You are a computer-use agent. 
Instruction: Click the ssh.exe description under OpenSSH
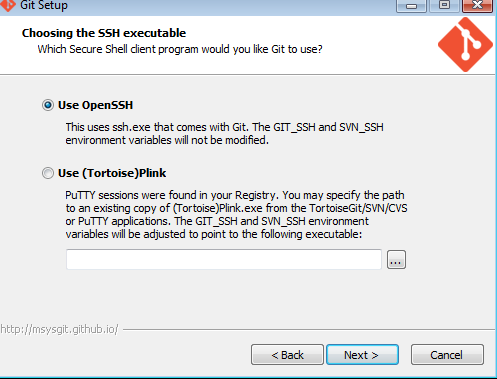click(224, 134)
